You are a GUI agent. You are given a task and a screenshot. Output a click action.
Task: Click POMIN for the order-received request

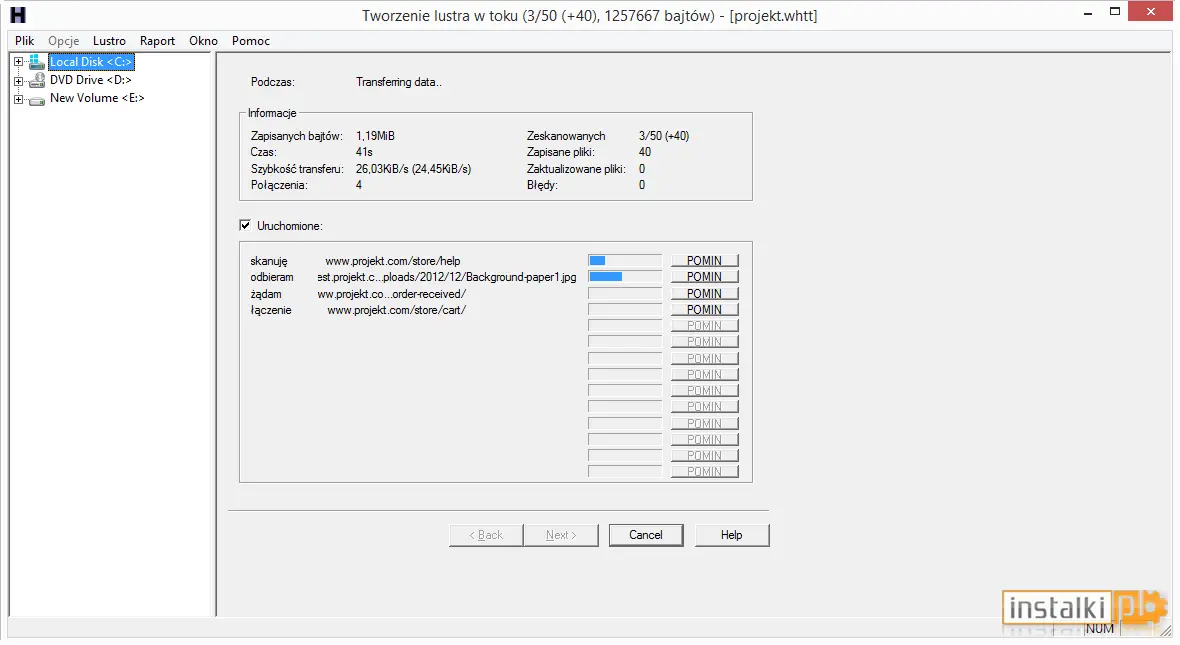pos(704,294)
